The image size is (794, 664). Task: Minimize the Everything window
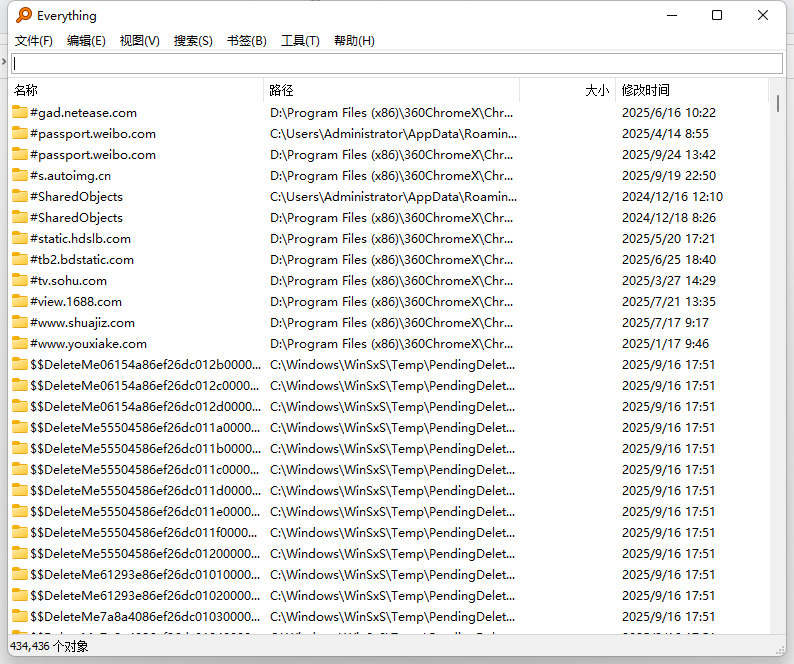[672, 15]
